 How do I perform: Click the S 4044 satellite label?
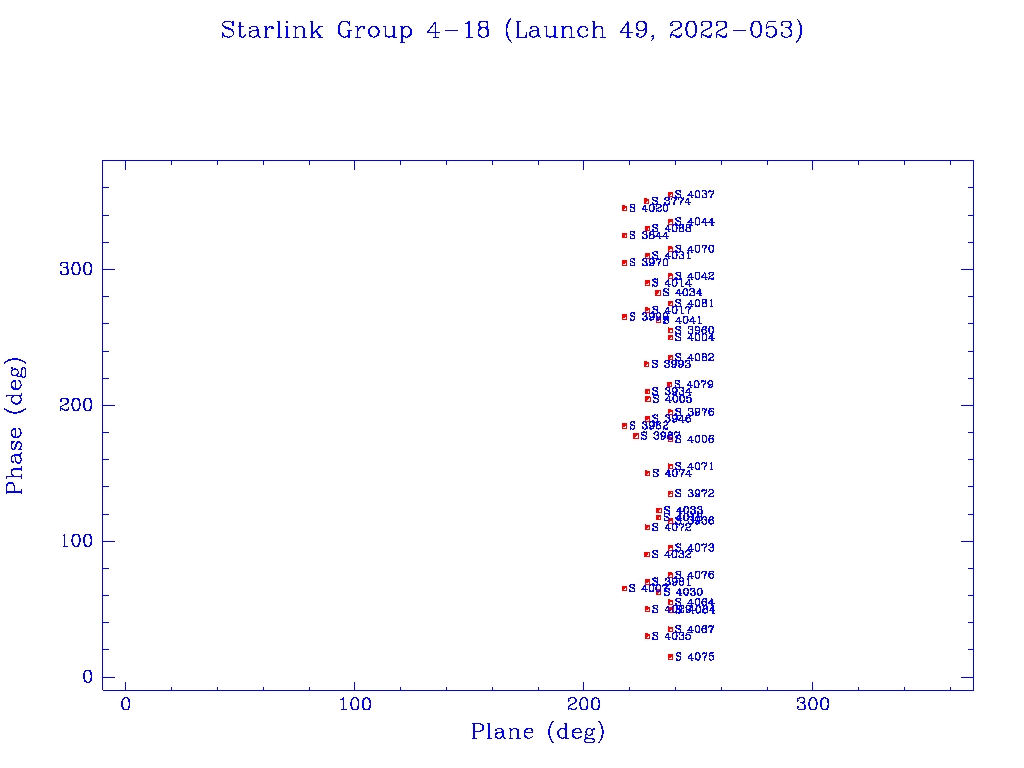[694, 222]
